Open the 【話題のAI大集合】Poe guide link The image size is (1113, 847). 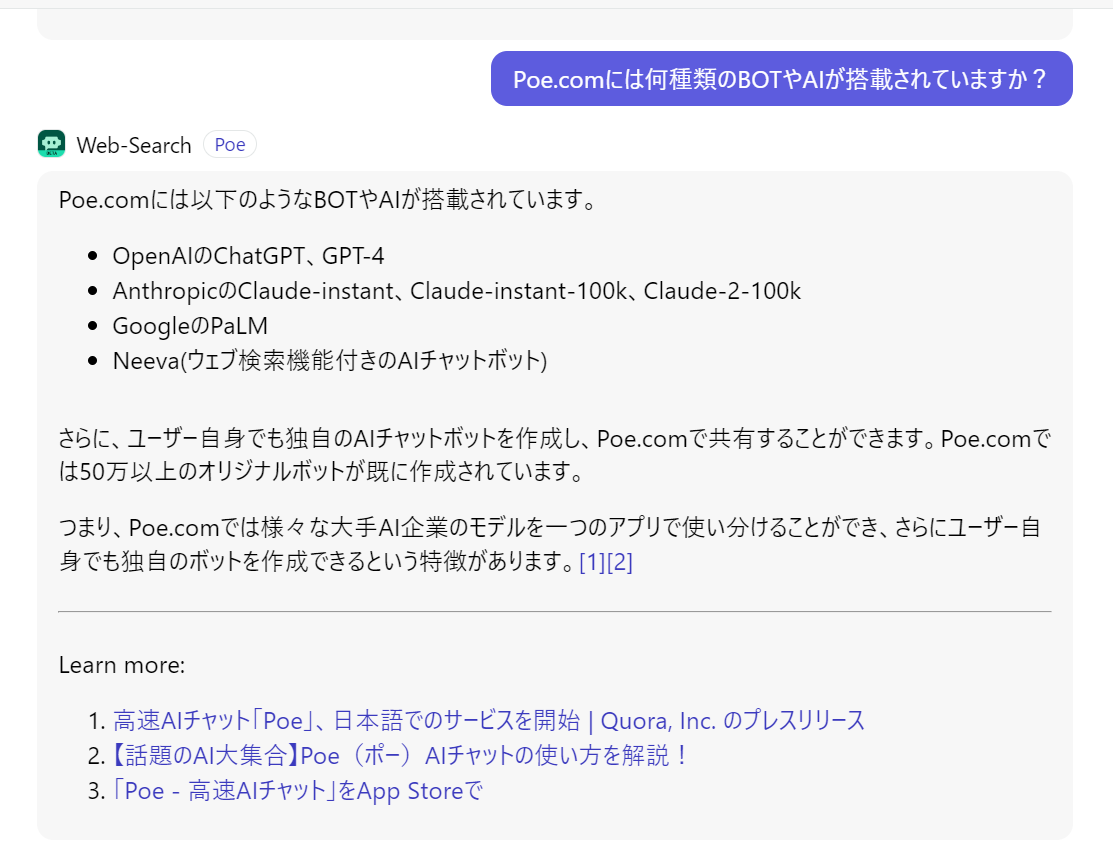[x=401, y=756]
